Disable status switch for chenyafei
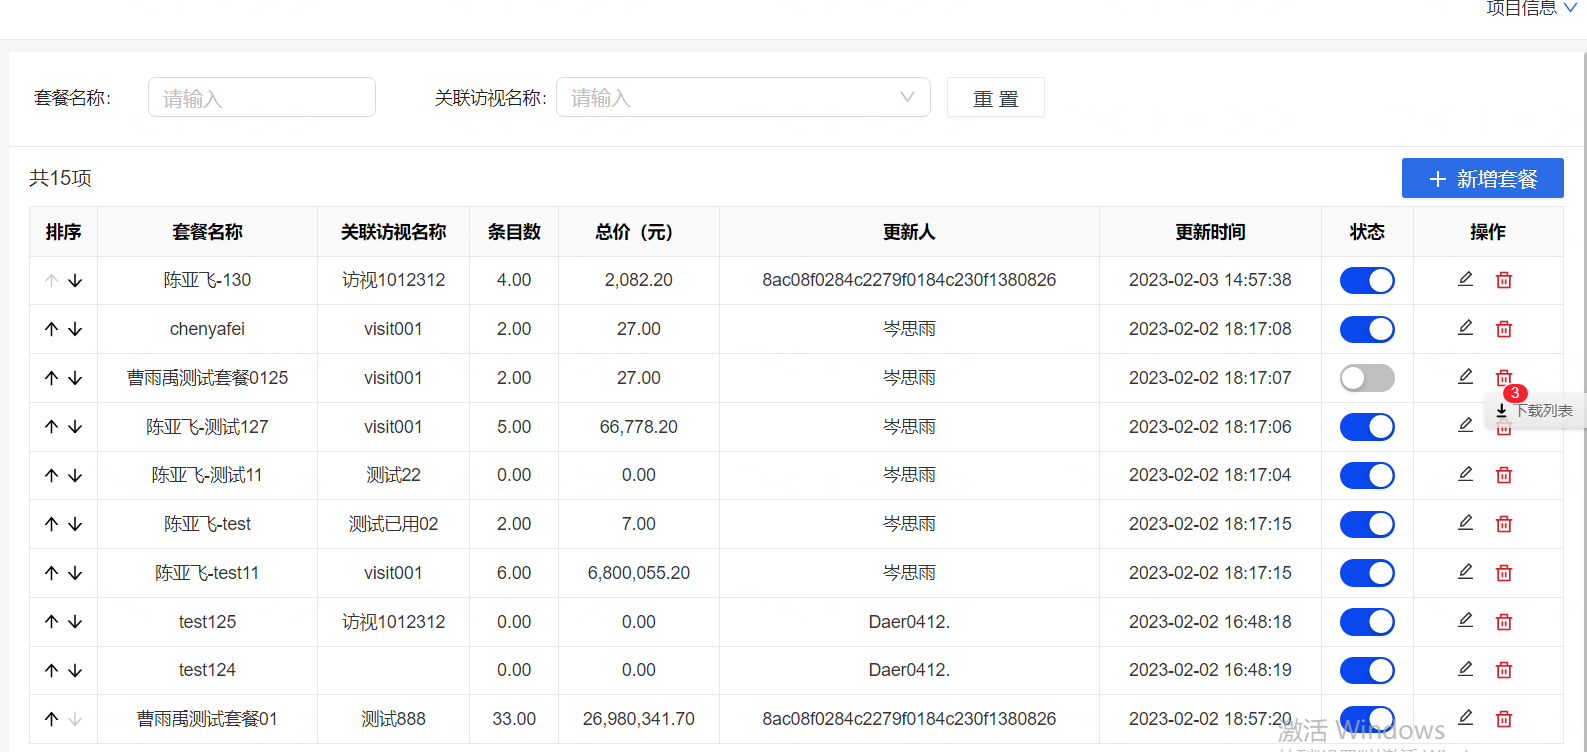1587x752 pixels. pyautogui.click(x=1367, y=329)
